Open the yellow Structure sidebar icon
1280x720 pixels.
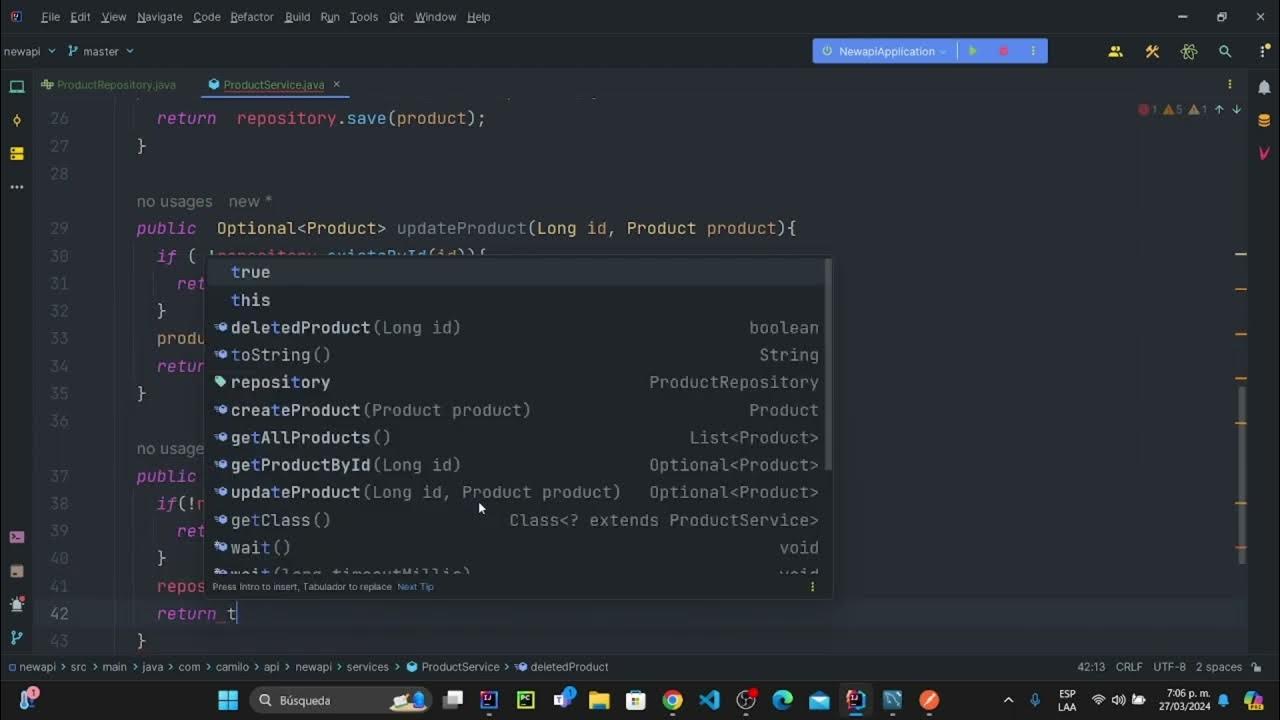pyautogui.click(x=16, y=153)
